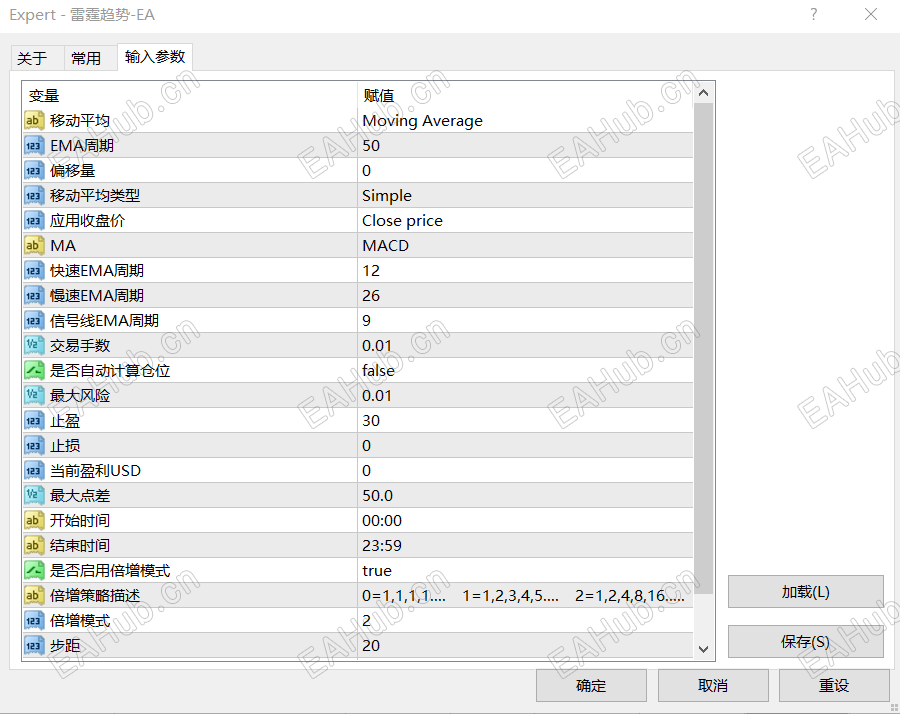Screen dimensions: 900x714
Task: Select the Simple value of 移动平均类型
Action: click(x=387, y=196)
